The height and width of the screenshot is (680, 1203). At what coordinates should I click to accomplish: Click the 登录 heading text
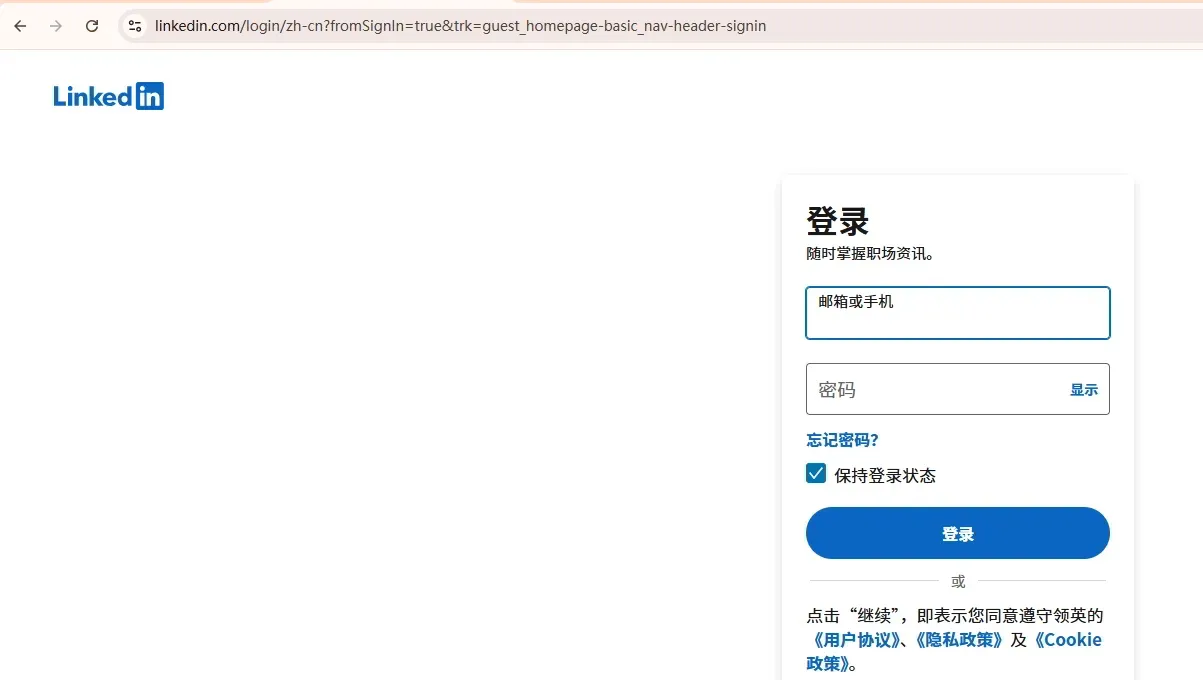(x=836, y=221)
